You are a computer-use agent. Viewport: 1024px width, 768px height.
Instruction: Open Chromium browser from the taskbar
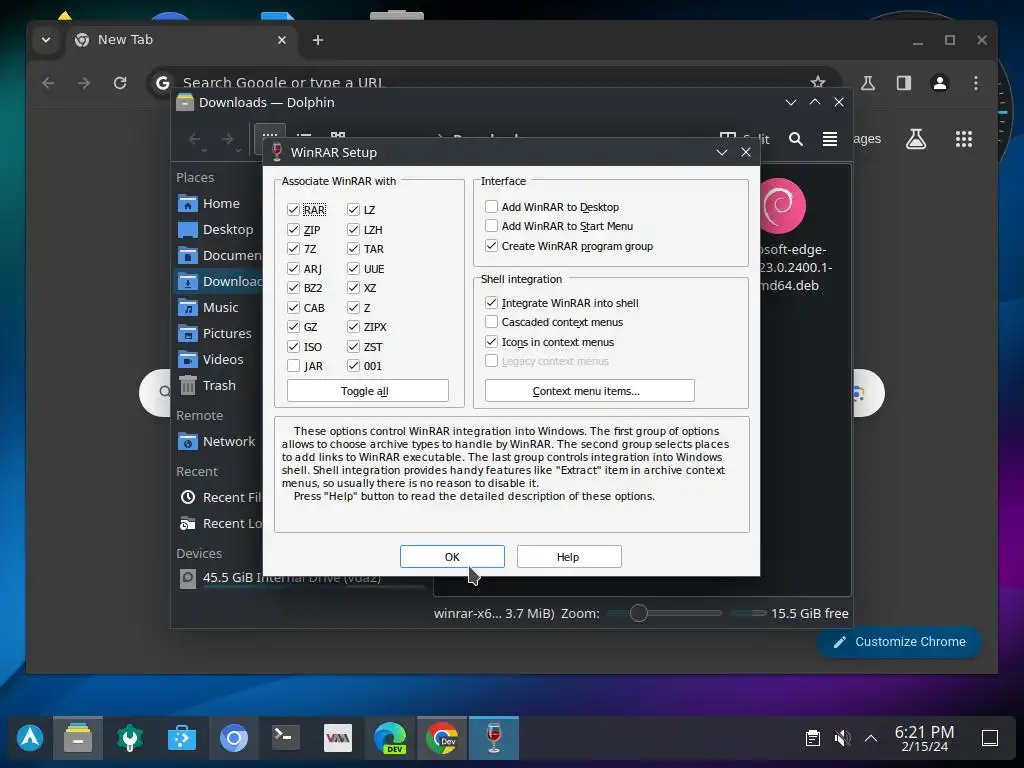click(234, 738)
